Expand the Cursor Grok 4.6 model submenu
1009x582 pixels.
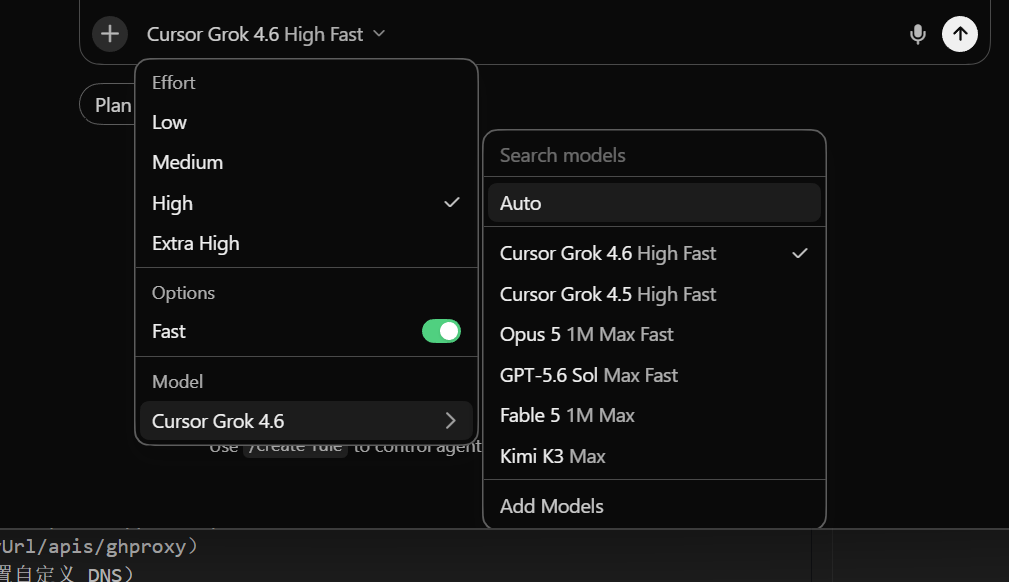tap(306, 421)
